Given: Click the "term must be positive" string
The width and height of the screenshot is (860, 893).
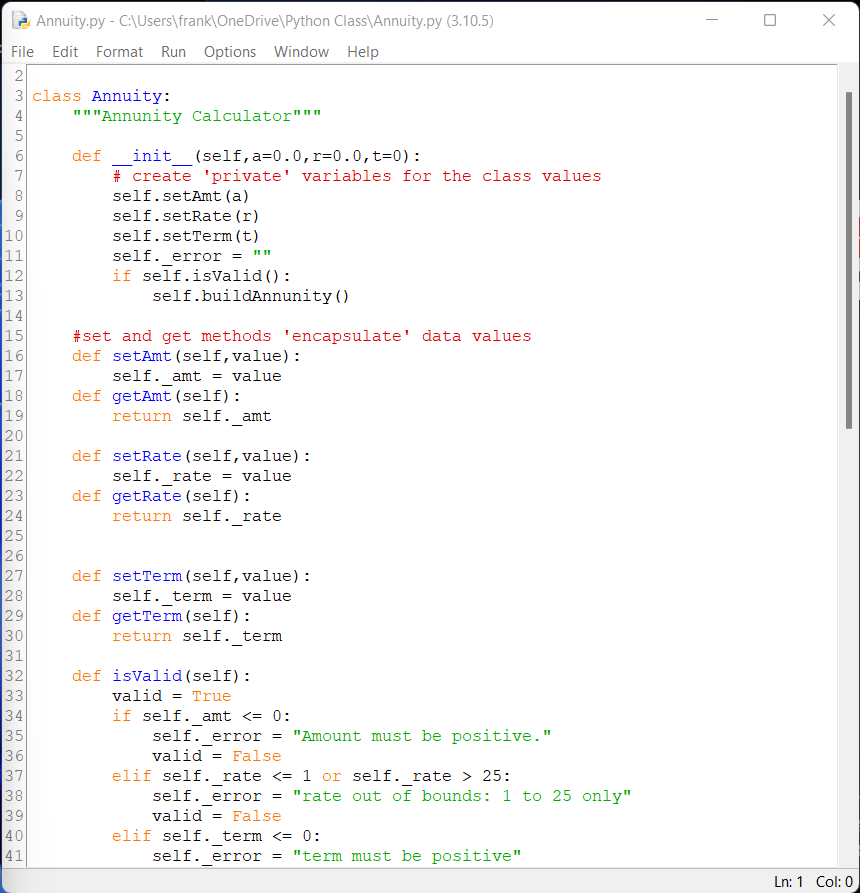Looking at the screenshot, I should (x=407, y=856).
